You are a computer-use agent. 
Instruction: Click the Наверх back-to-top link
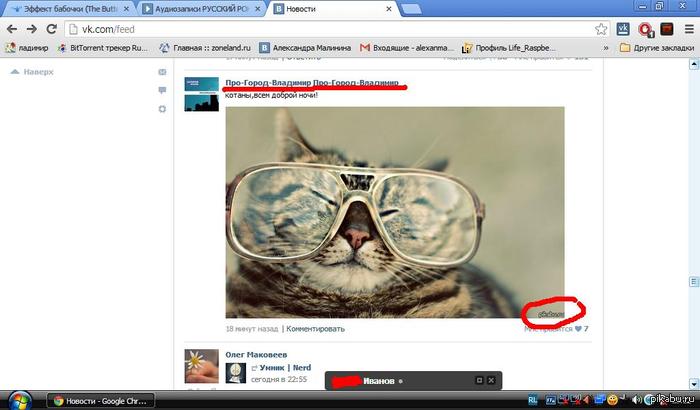38,72
